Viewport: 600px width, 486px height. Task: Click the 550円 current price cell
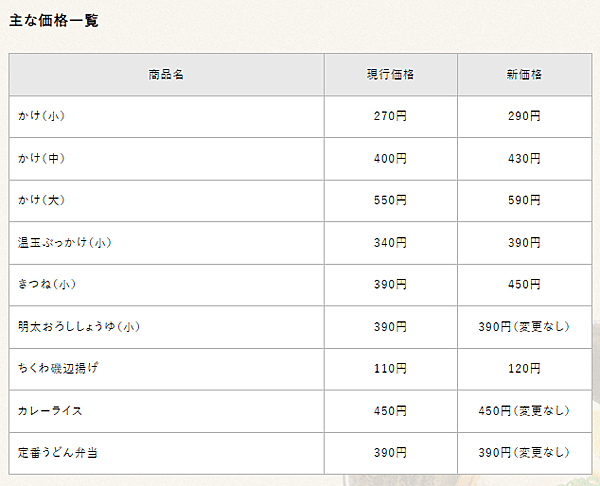click(390, 201)
